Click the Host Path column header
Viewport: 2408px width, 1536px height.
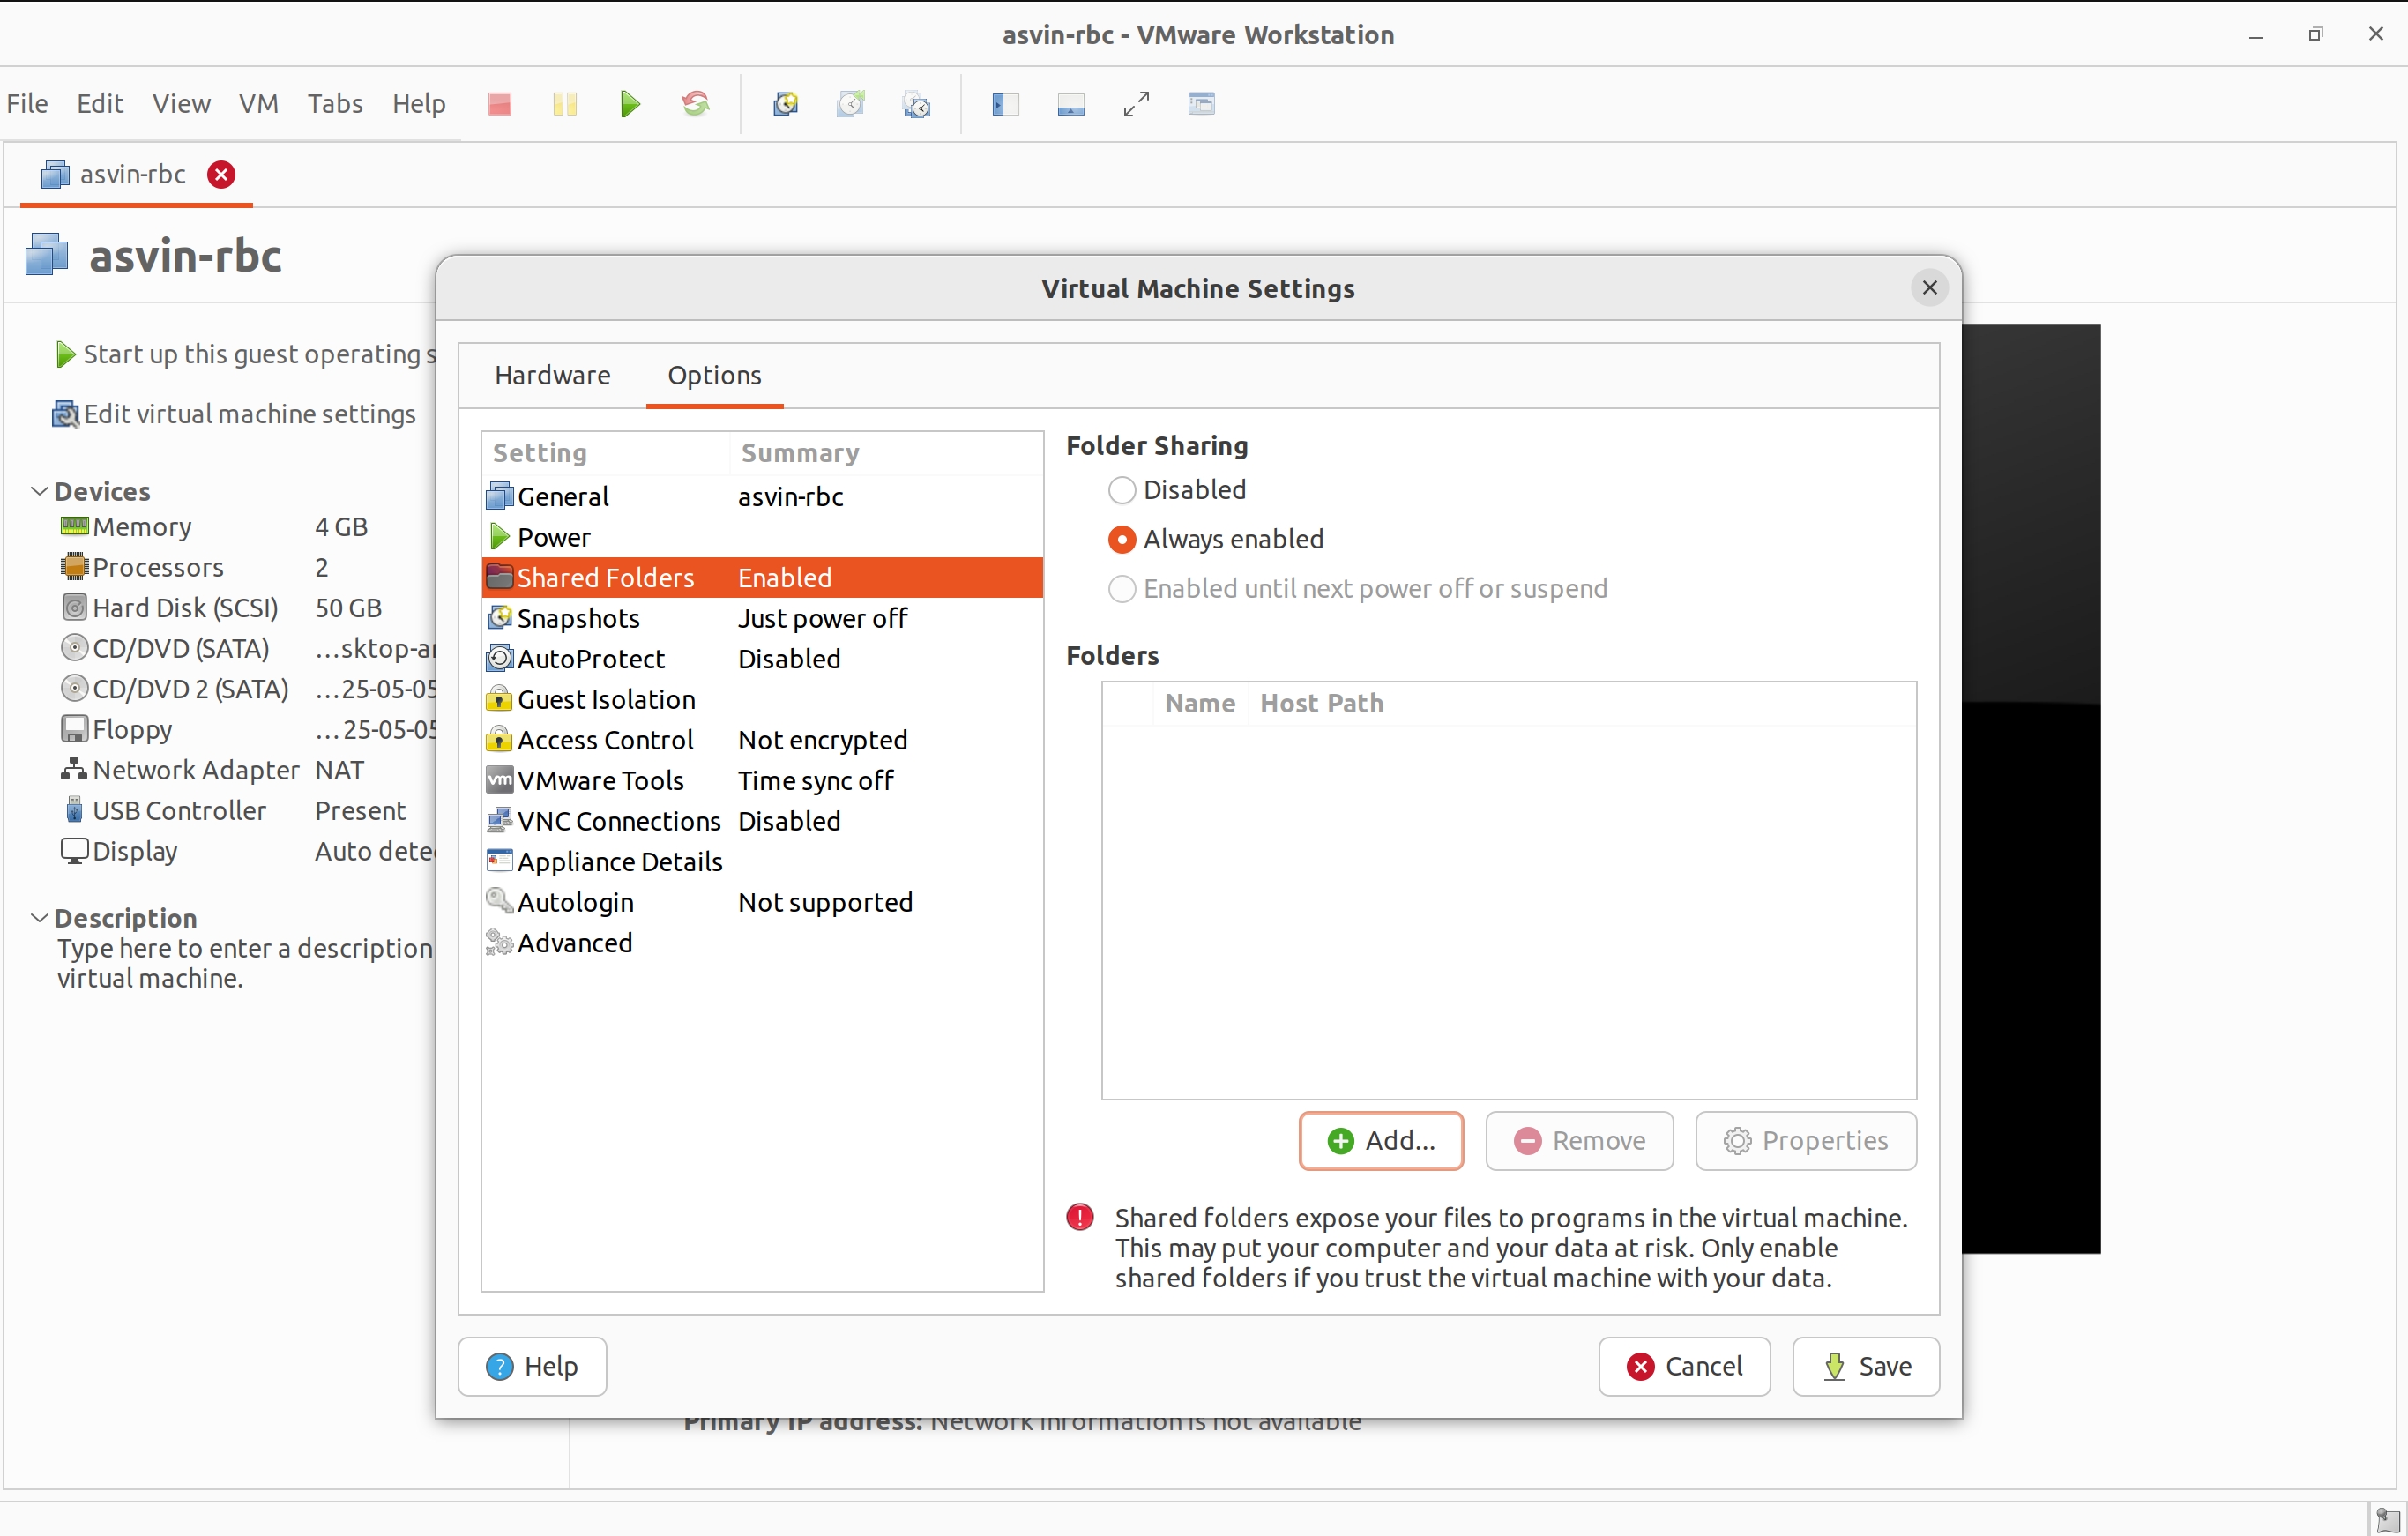pos(1321,704)
